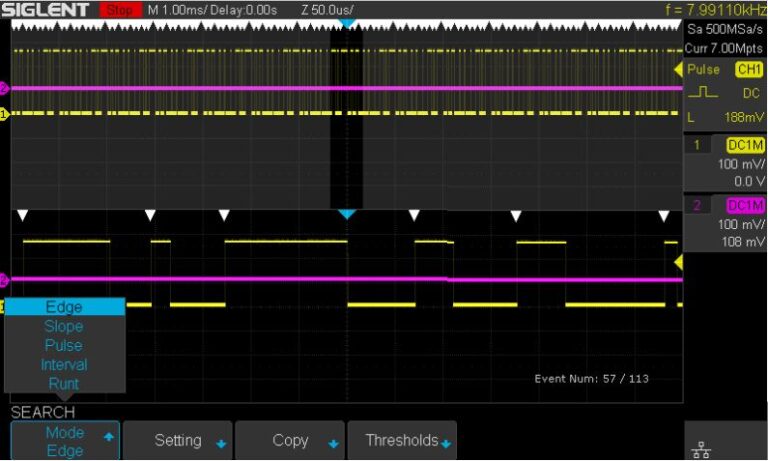Click the yellow trigger level arrow

pos(679,262)
